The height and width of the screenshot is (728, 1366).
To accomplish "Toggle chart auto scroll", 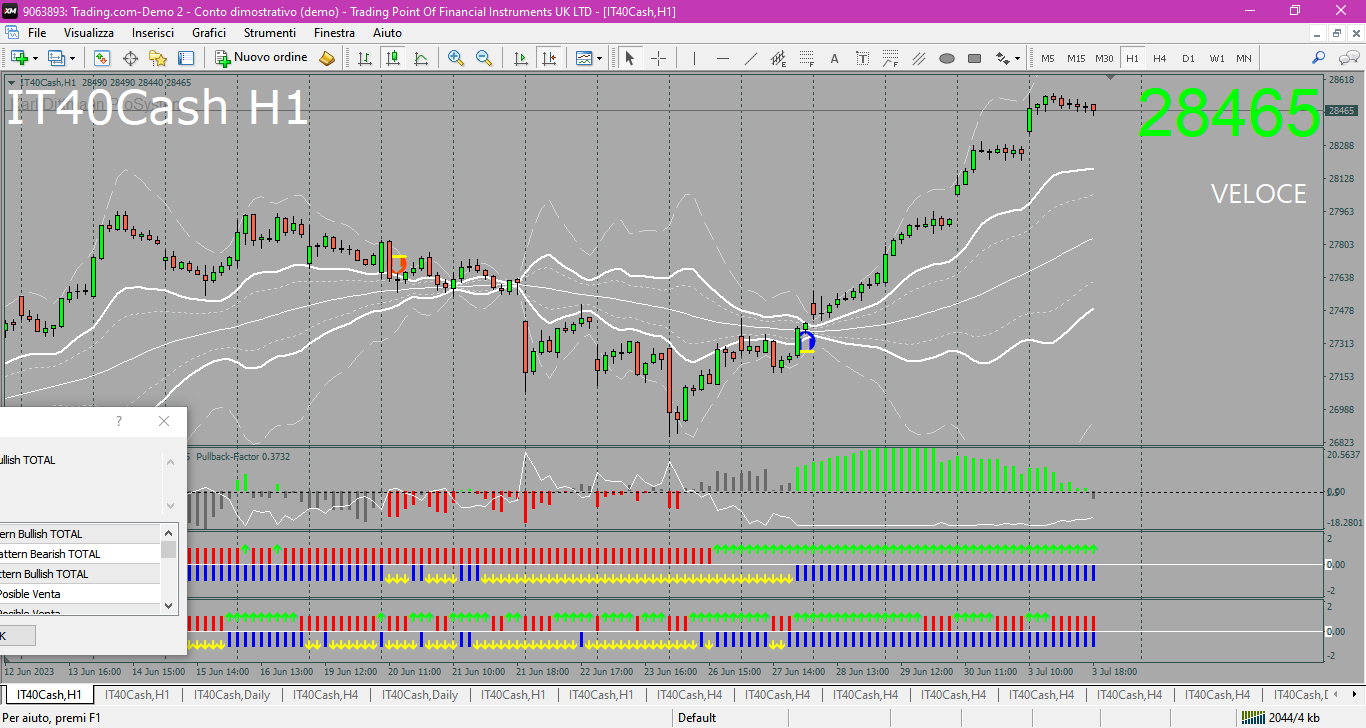I will point(520,58).
